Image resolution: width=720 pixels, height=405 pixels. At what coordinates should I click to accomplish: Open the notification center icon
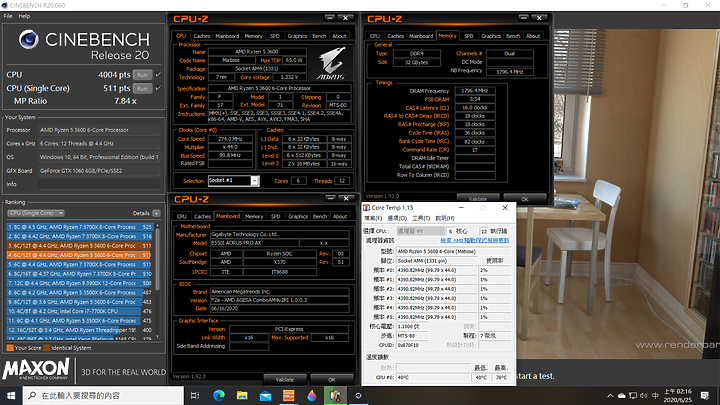[x=705, y=395]
